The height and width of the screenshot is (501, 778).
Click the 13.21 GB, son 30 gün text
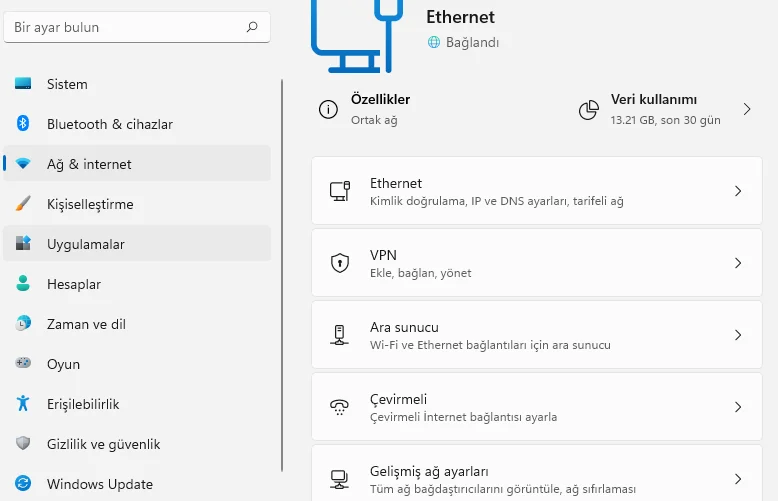coord(665,120)
